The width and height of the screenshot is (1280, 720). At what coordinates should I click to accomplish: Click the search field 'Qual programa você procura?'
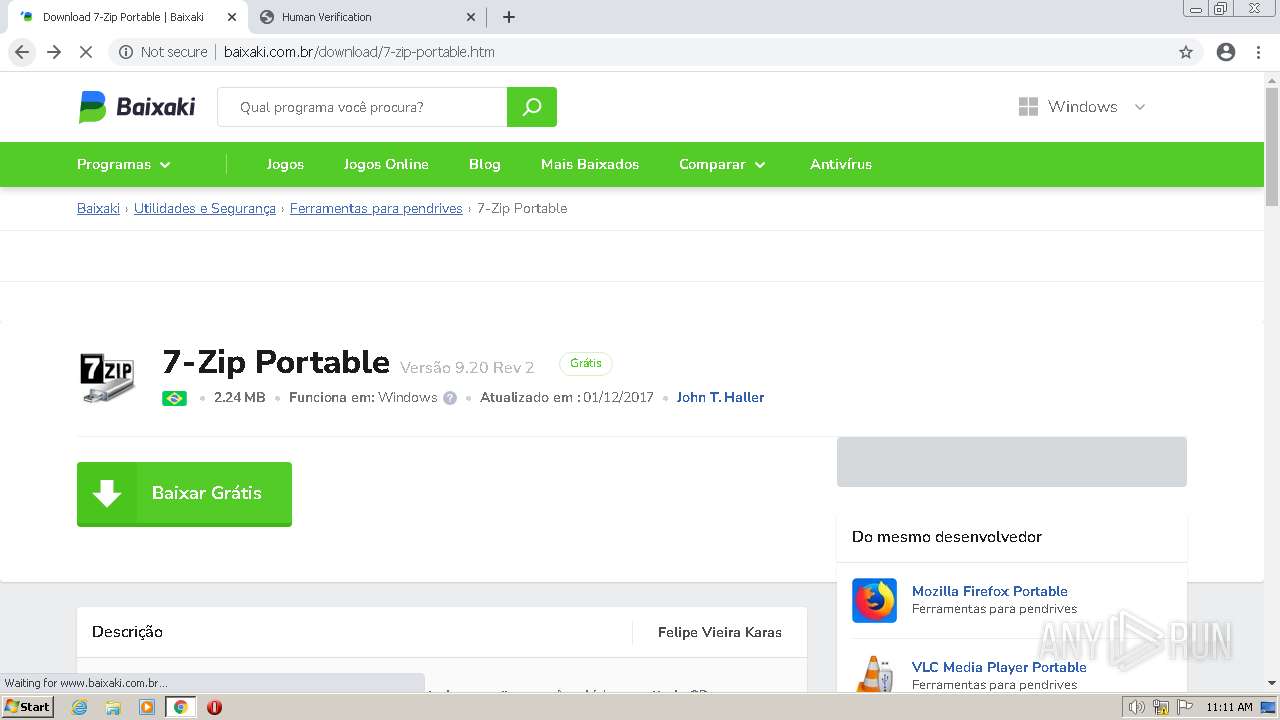pyautogui.click(x=362, y=107)
